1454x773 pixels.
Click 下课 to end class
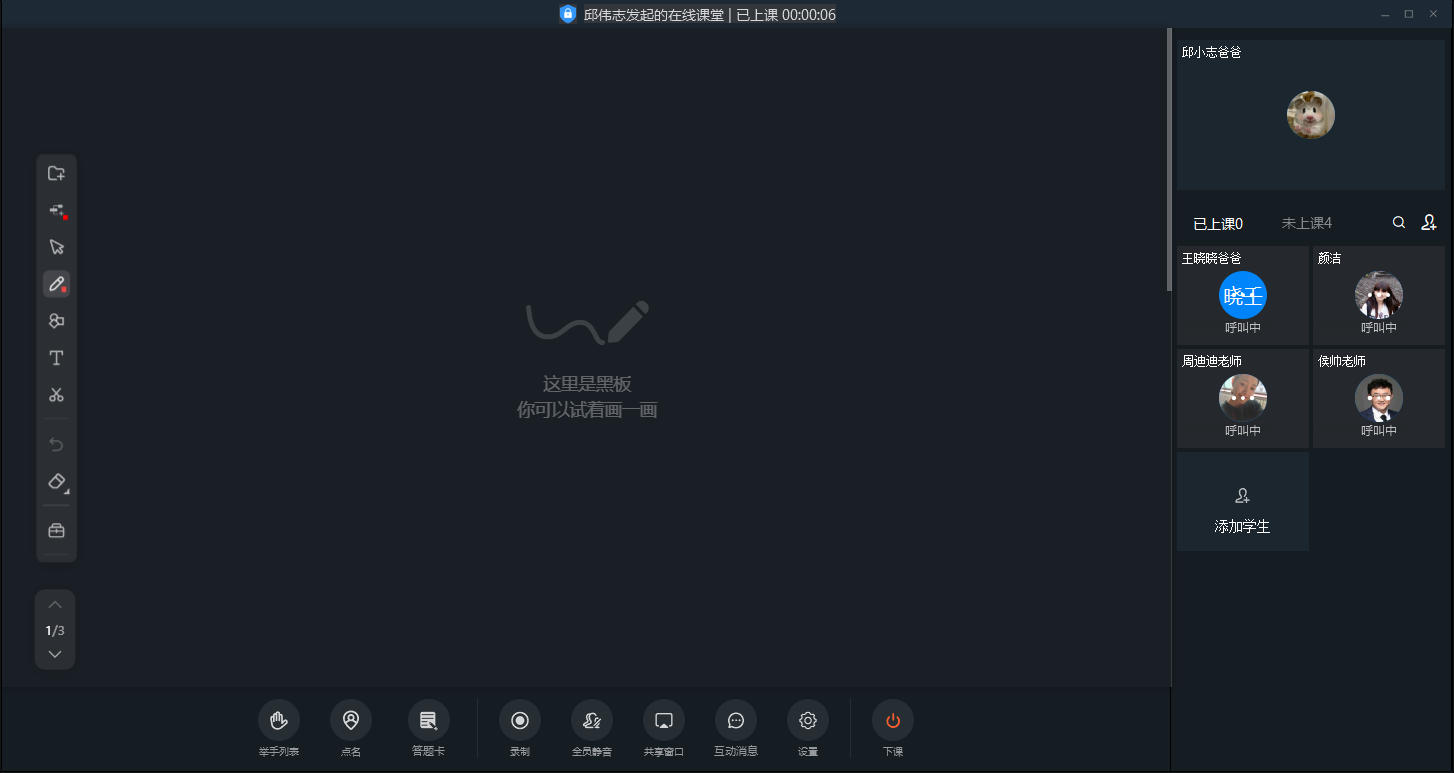[892, 720]
